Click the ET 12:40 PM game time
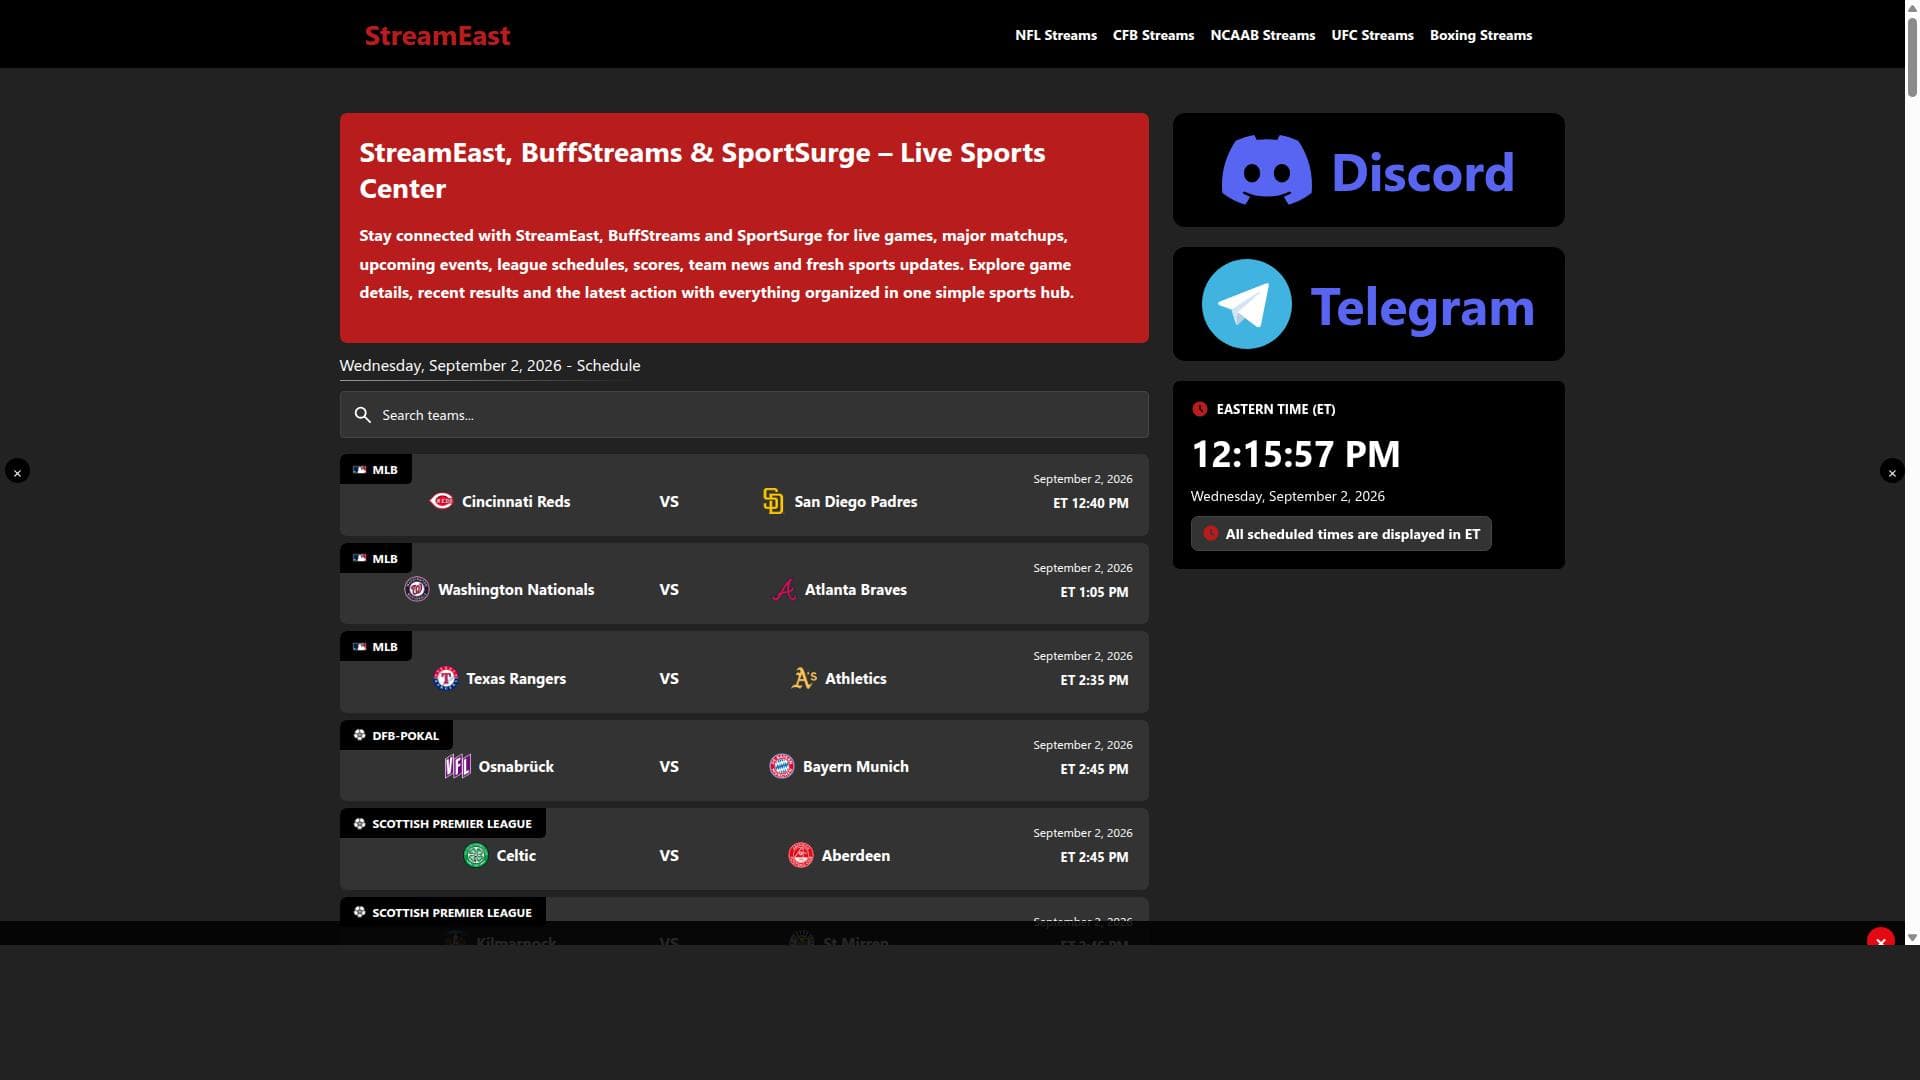The width and height of the screenshot is (1920, 1080). 1090,503
